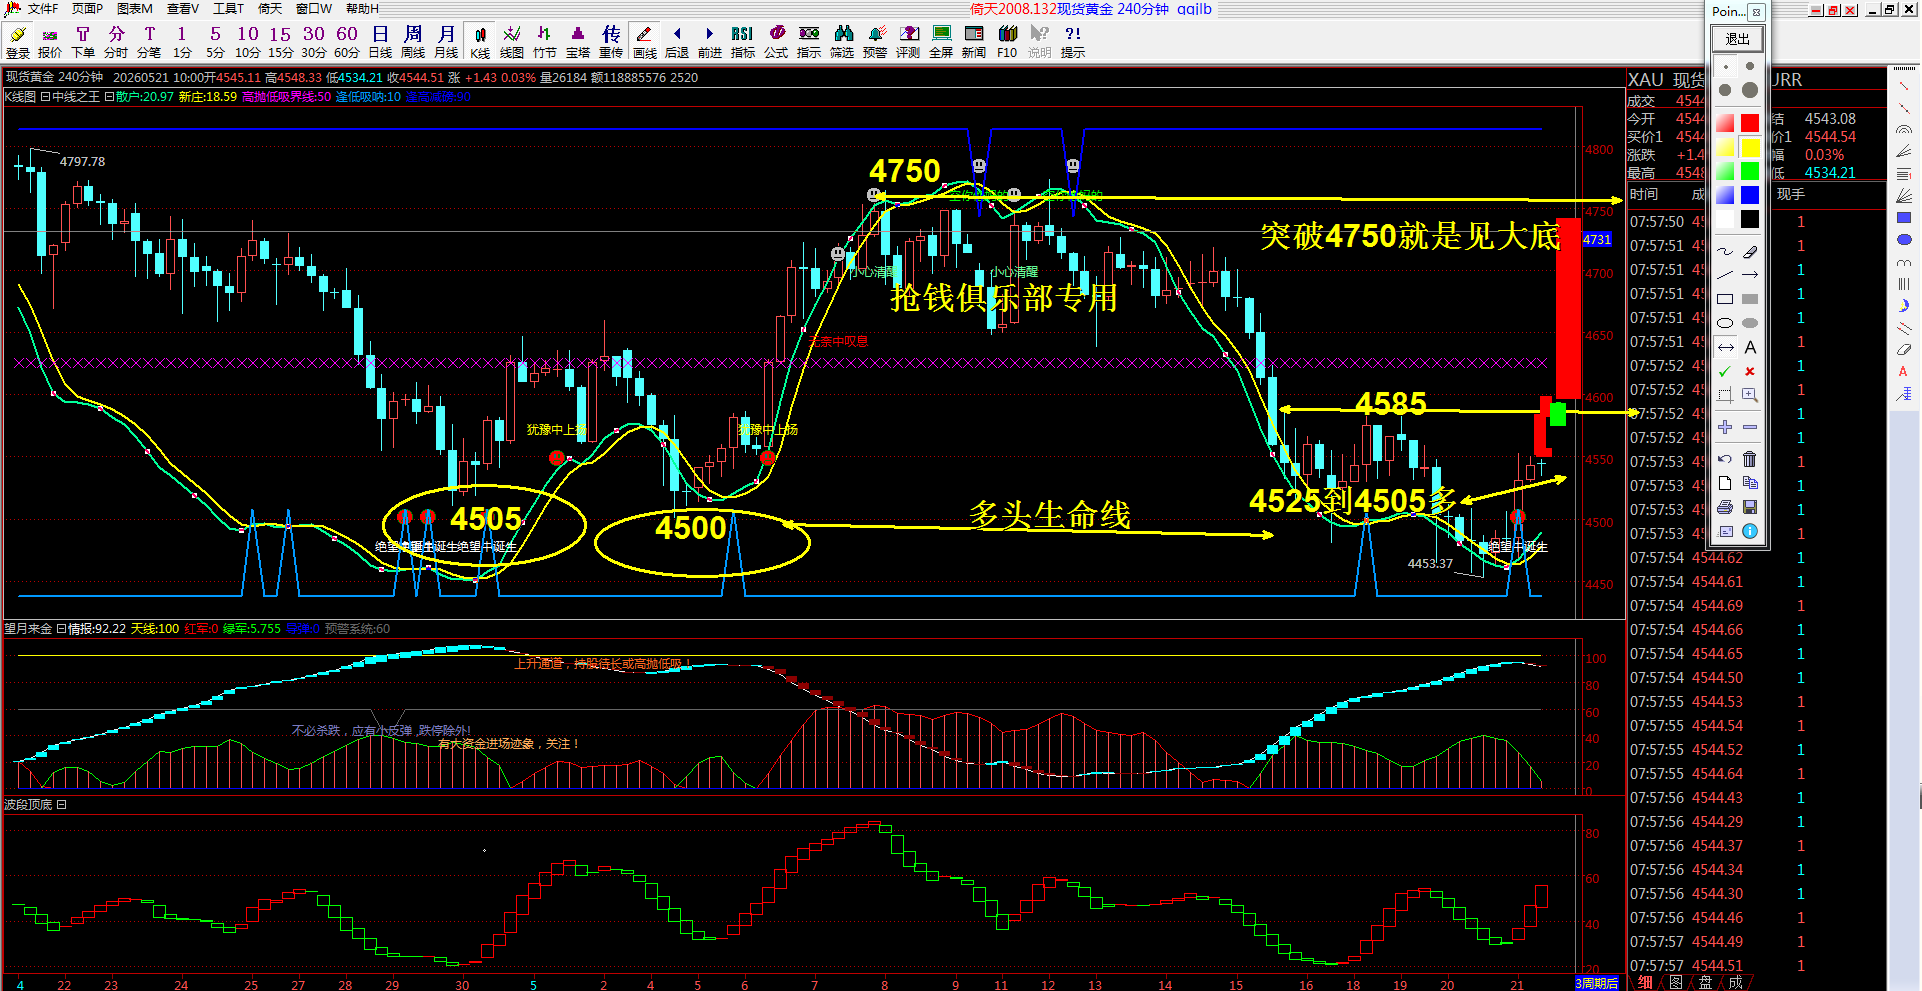1922x991 pixels.
Task: Click the 退出 exit button
Action: [1737, 39]
